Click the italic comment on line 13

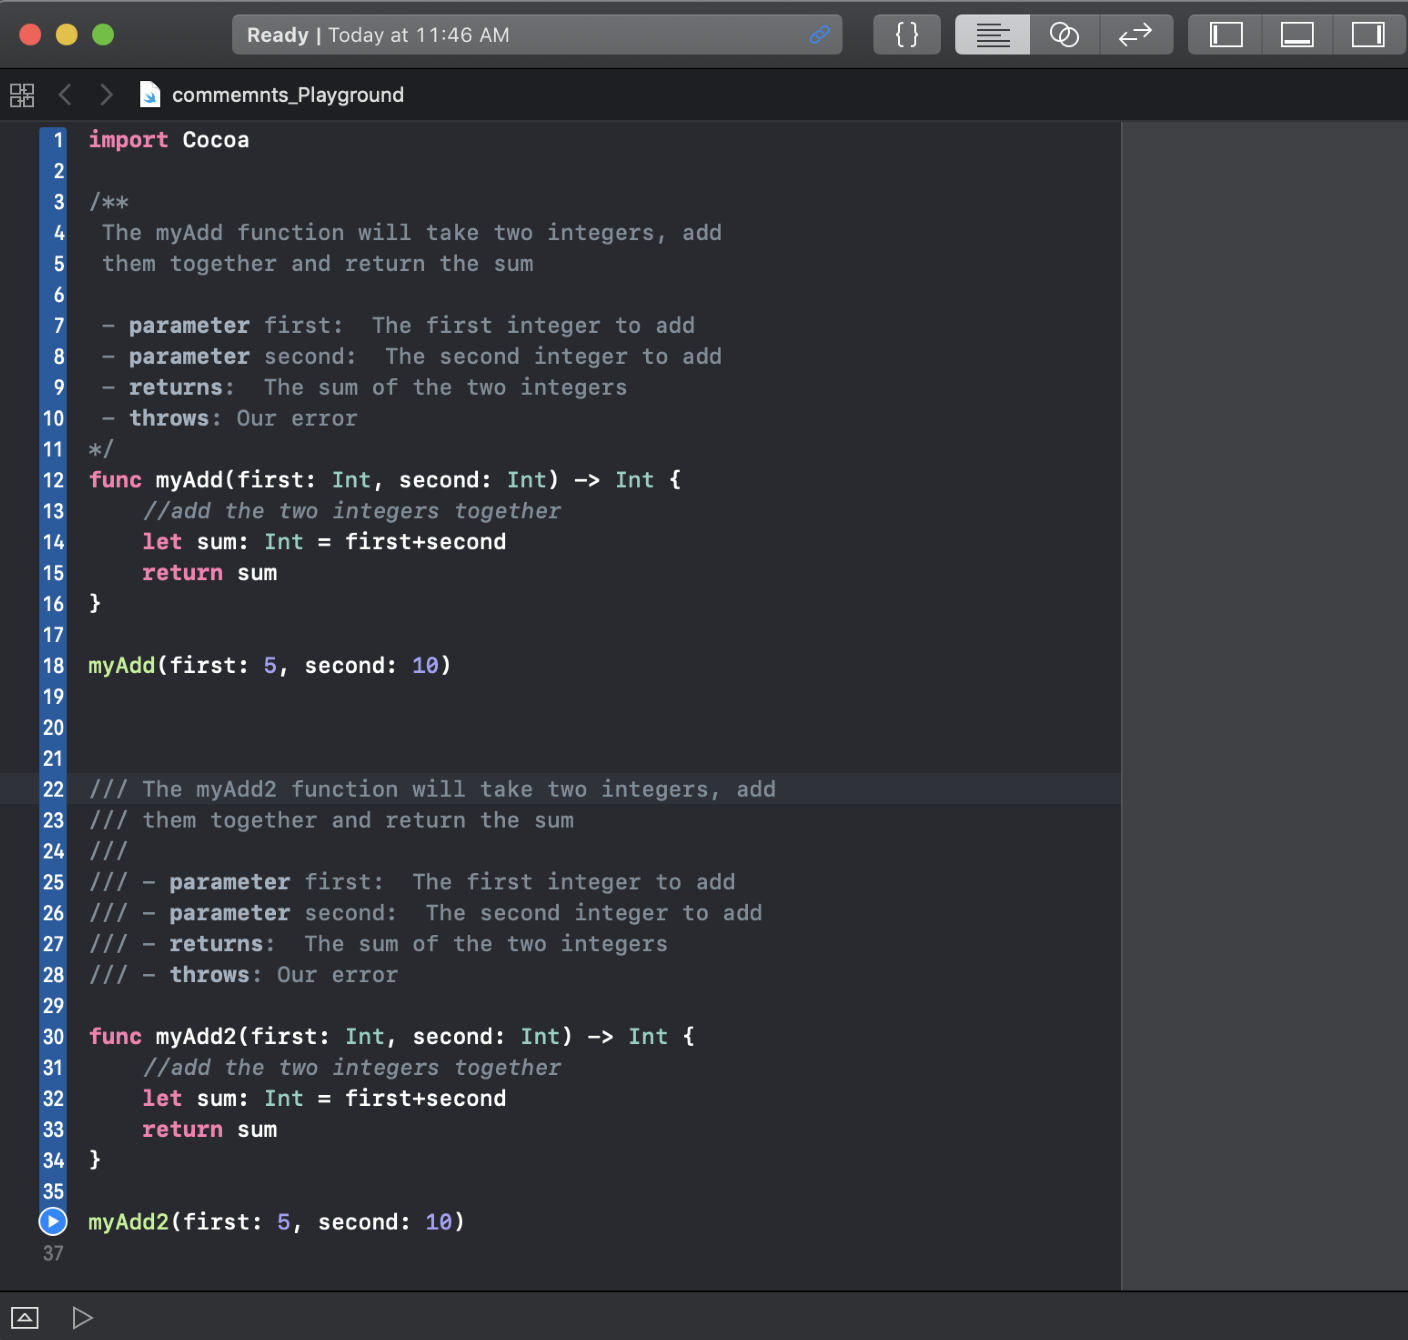coord(351,511)
